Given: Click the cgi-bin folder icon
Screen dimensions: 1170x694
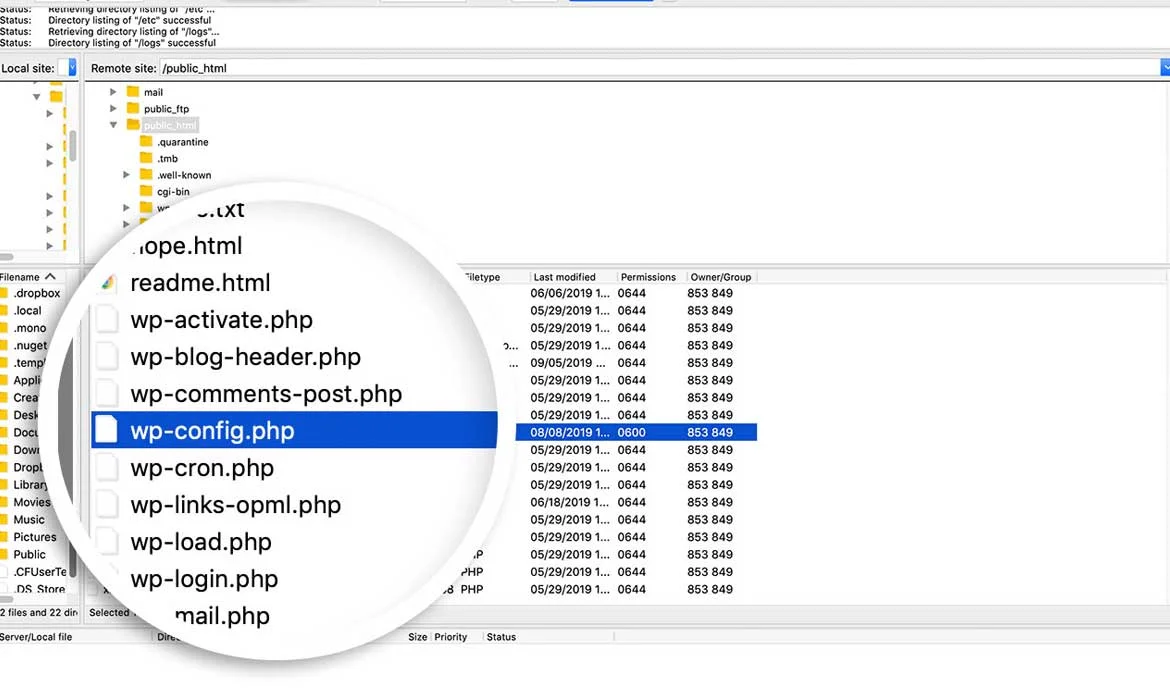Looking at the screenshot, I should [x=146, y=192].
